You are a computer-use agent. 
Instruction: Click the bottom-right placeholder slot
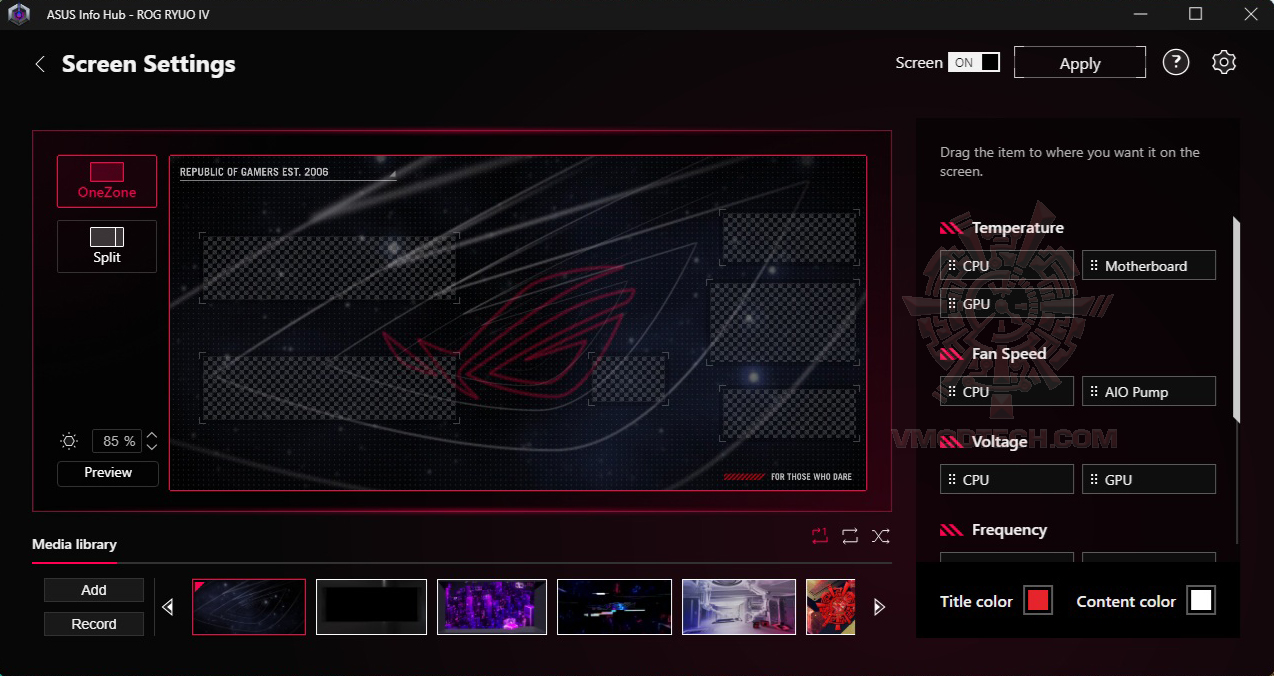coord(790,413)
